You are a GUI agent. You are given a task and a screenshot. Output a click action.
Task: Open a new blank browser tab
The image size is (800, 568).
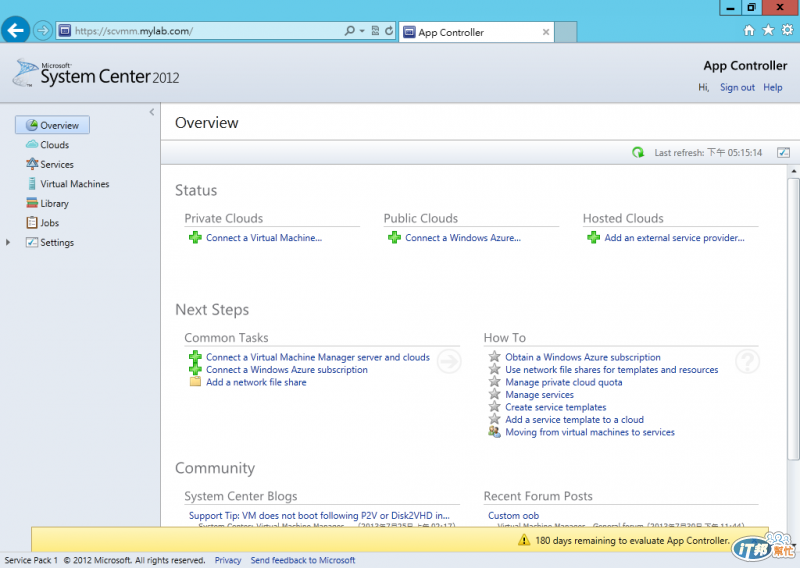tap(565, 32)
